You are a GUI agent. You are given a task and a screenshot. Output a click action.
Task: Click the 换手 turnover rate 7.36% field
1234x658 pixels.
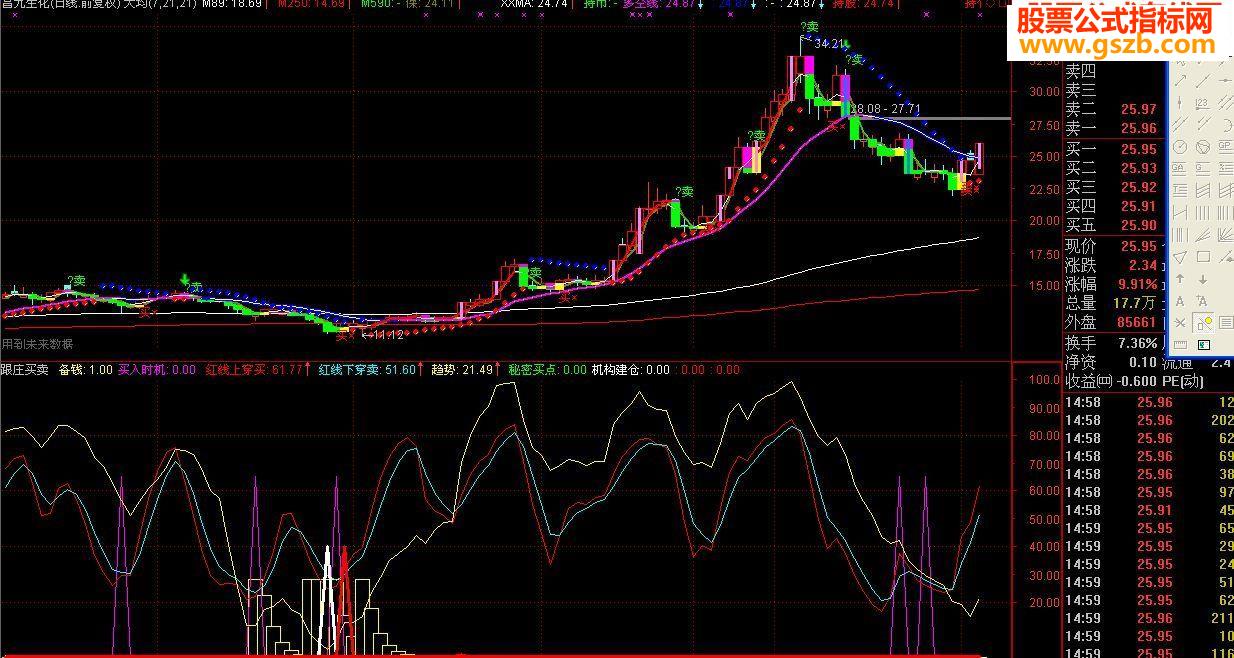[x=1110, y=343]
